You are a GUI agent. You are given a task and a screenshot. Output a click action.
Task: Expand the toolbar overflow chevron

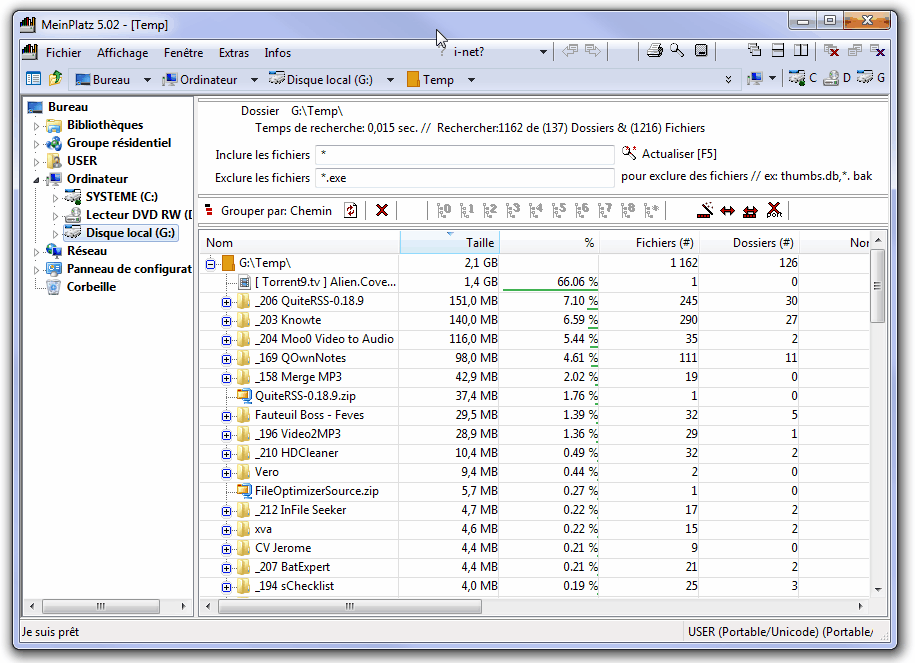[x=728, y=79]
